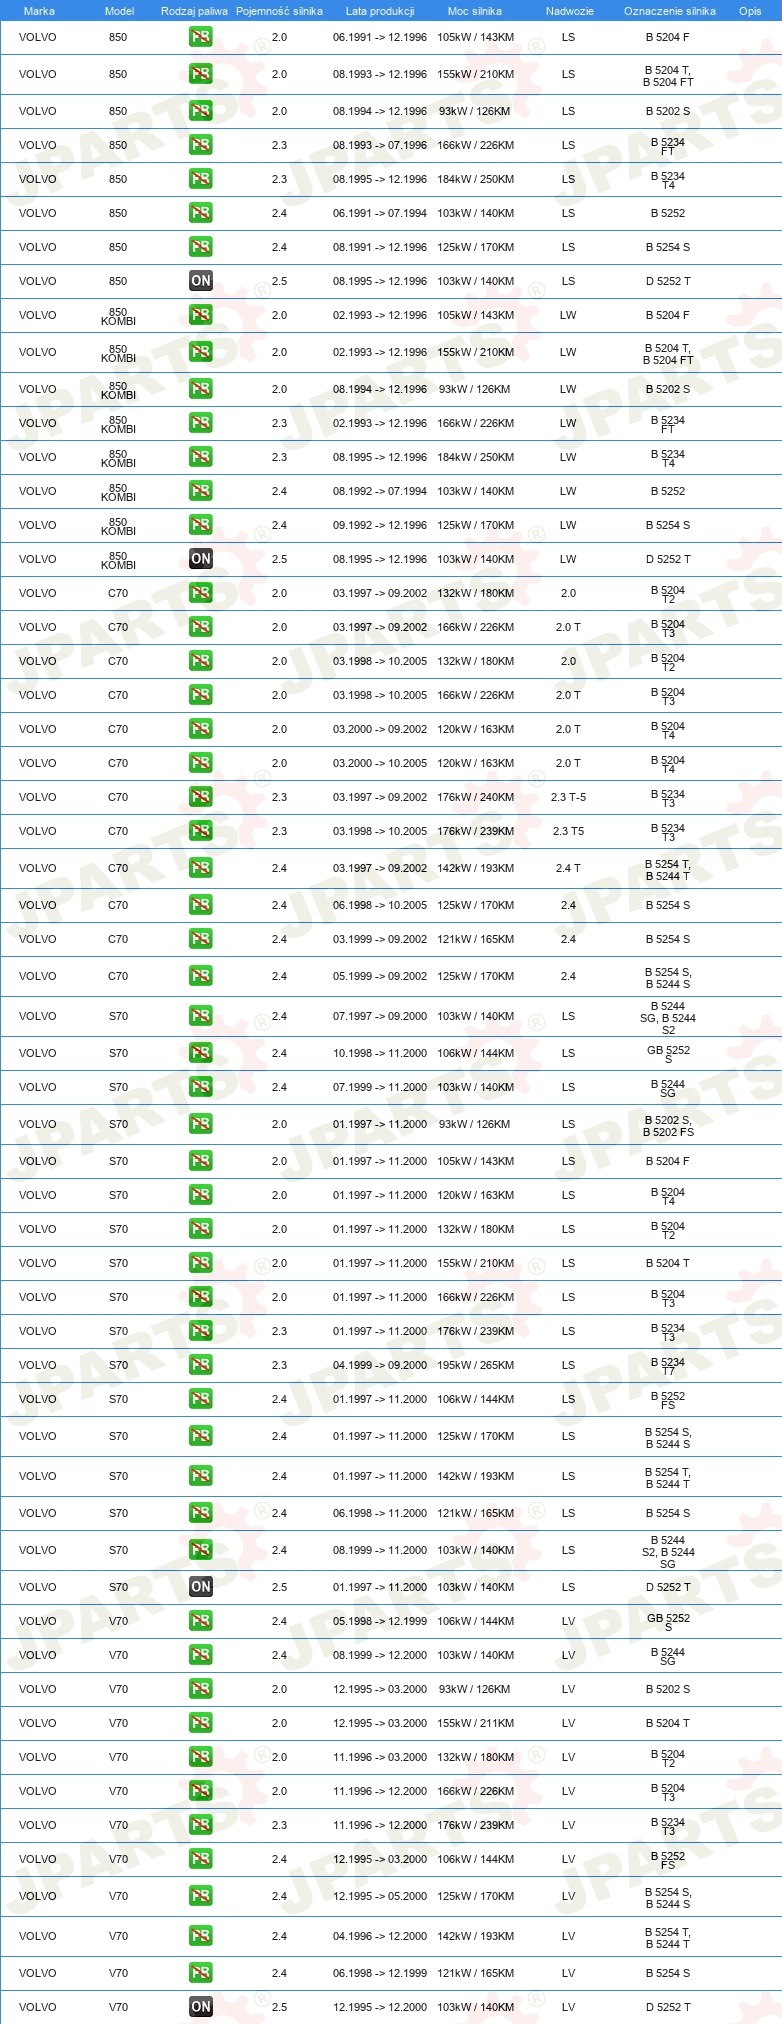The height and width of the screenshot is (2024, 782).
Task: Click engine code B 5202 S, B 5202 FS
Action: pyautogui.click(x=668, y=1126)
